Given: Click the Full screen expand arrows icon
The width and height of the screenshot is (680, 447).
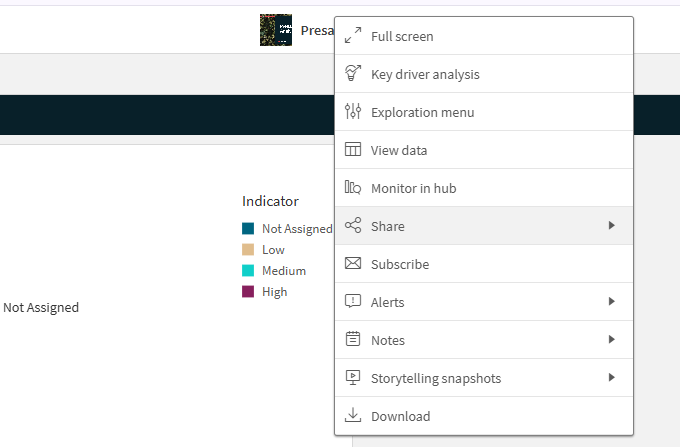Looking at the screenshot, I should coord(352,36).
